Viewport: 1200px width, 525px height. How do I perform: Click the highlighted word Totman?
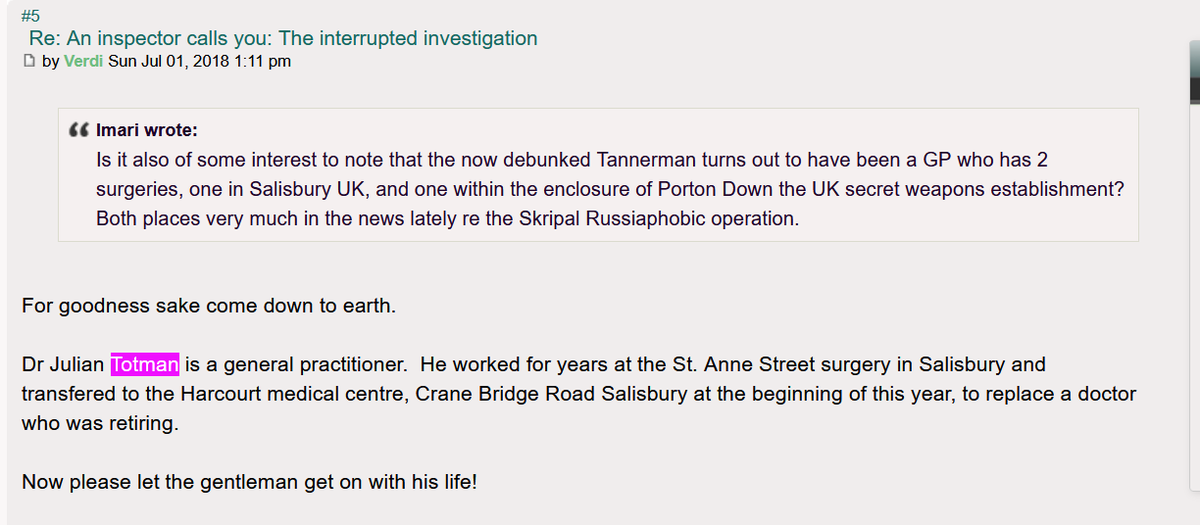pos(145,365)
